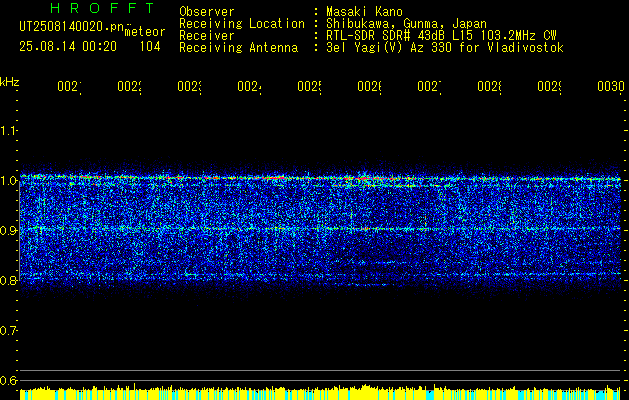Viewport: 629px width, 400px height.
Task: Click the 1.1 frequency axis label
Action: tap(8, 130)
